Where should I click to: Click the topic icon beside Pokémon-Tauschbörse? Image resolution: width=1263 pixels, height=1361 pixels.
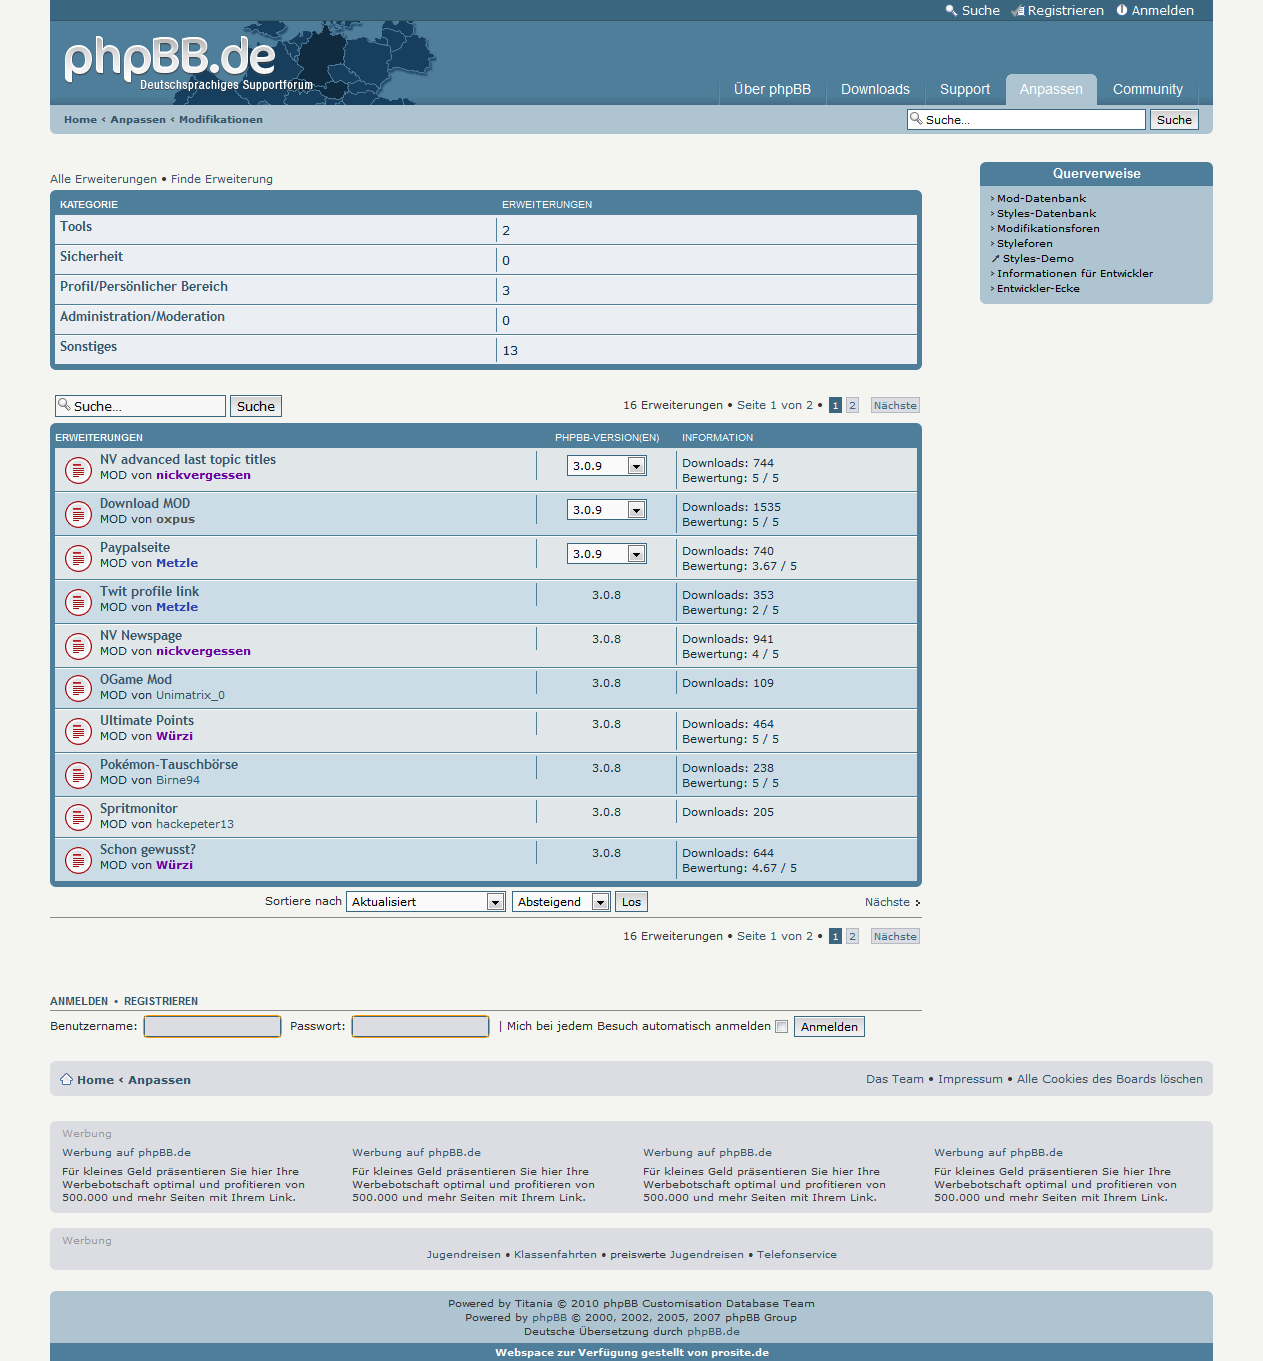pos(78,775)
